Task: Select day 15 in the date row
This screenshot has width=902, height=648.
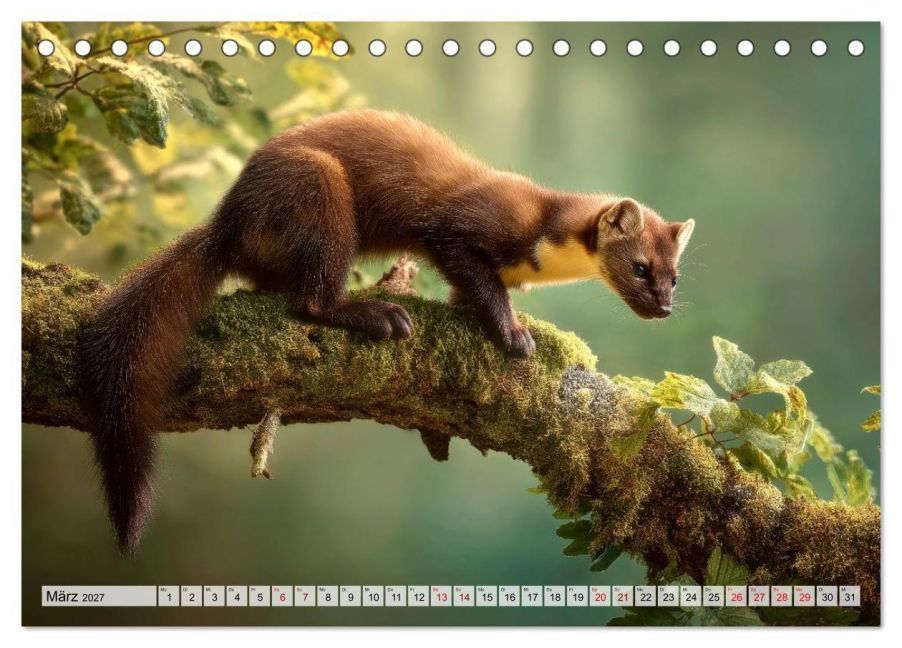Action: point(487,596)
